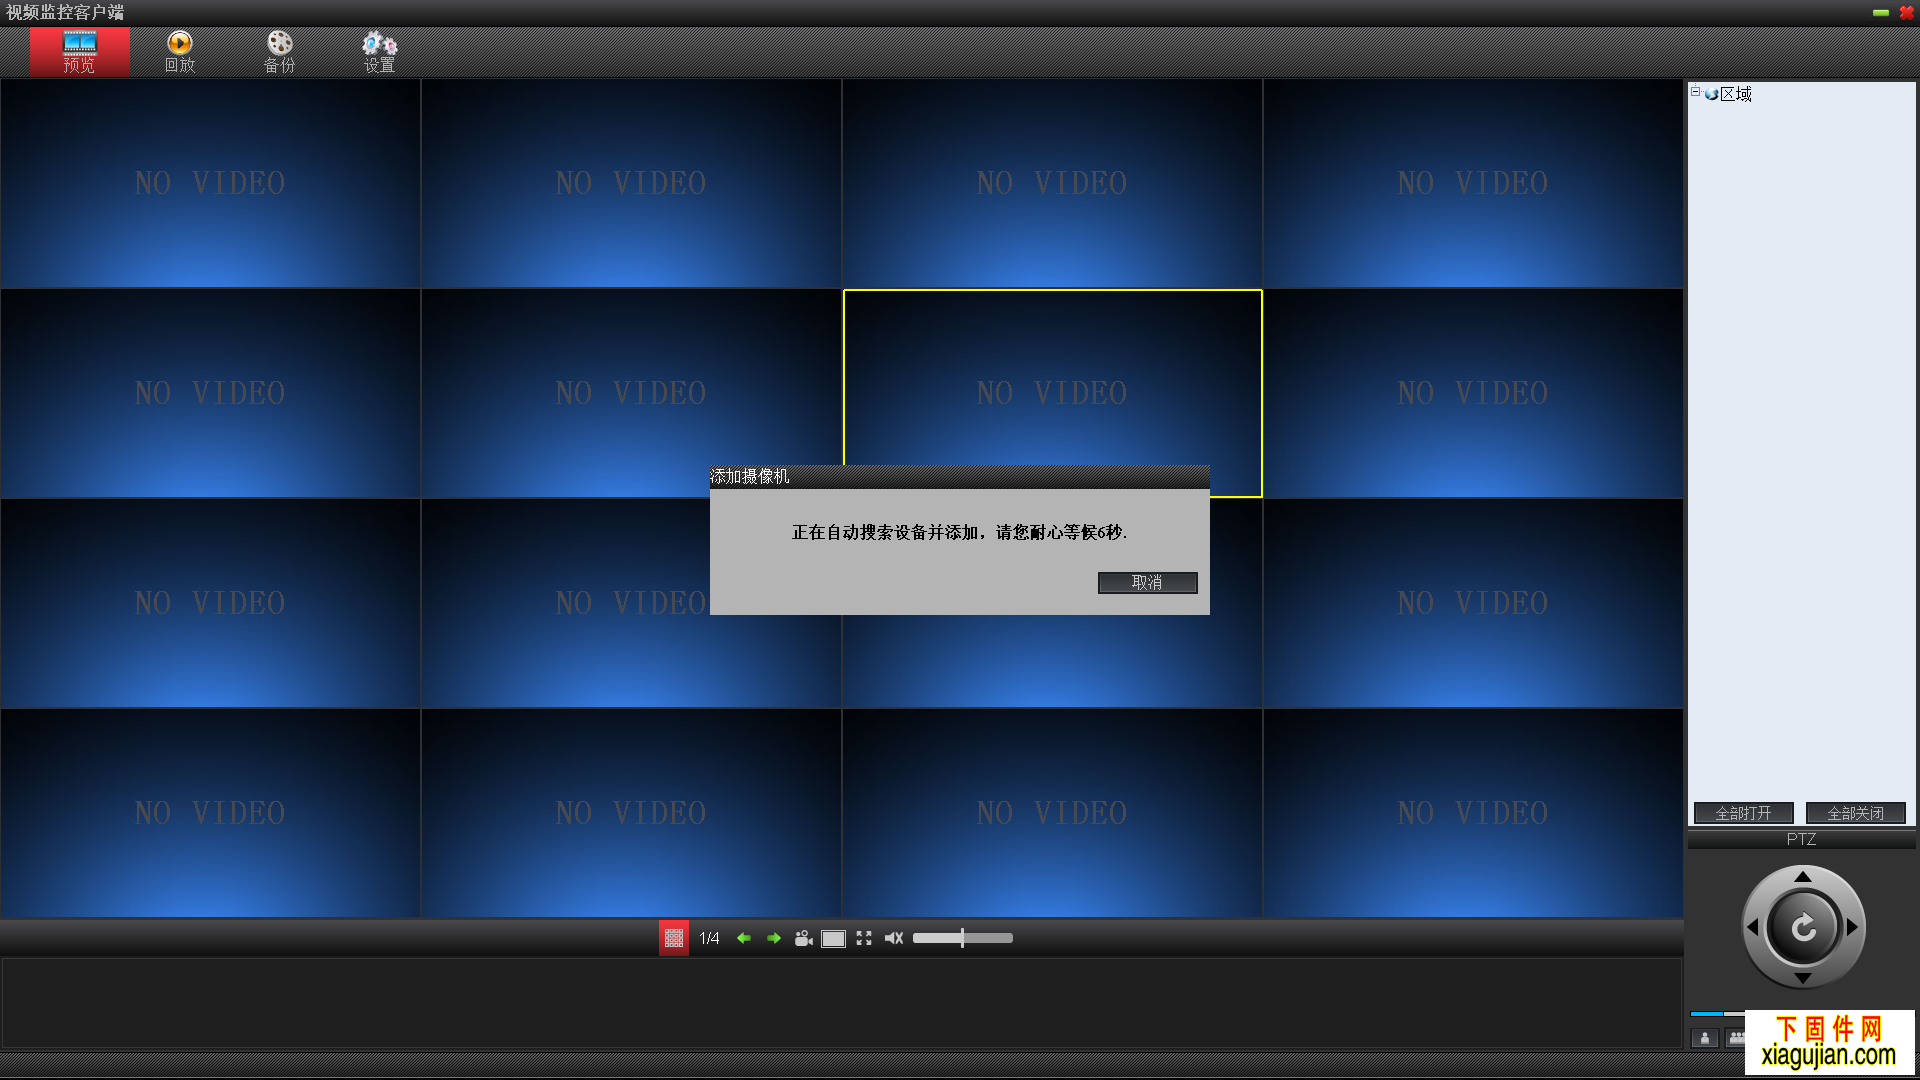Click the split-screen layout icon
Image resolution: width=1920 pixels, height=1080 pixels.
click(673, 938)
